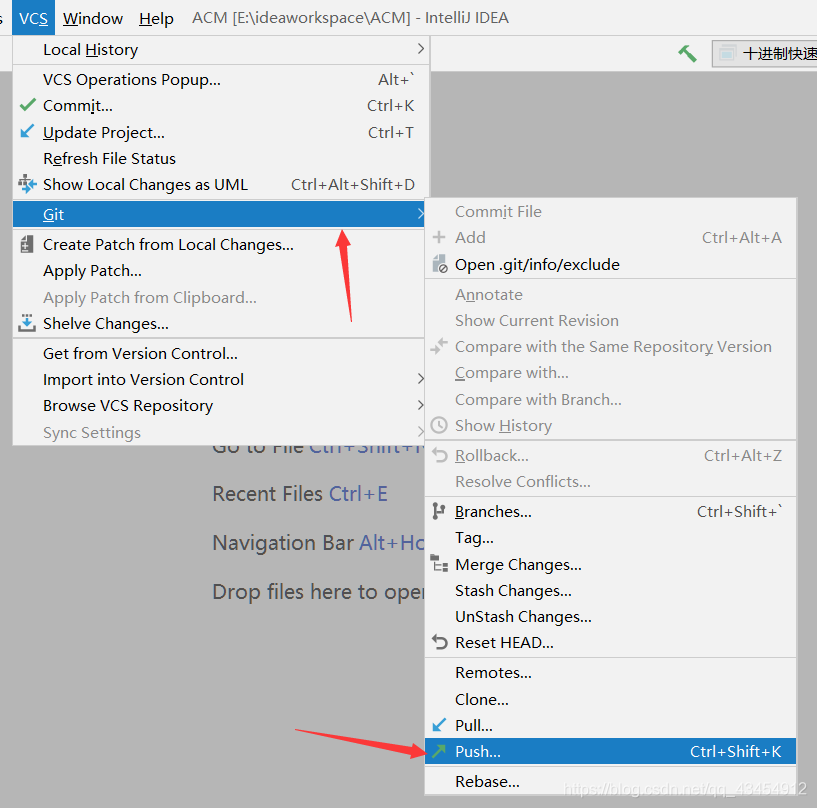This screenshot has height=808, width=817.
Task: Click the highlighted Push entry
Action: pyautogui.click(x=478, y=751)
